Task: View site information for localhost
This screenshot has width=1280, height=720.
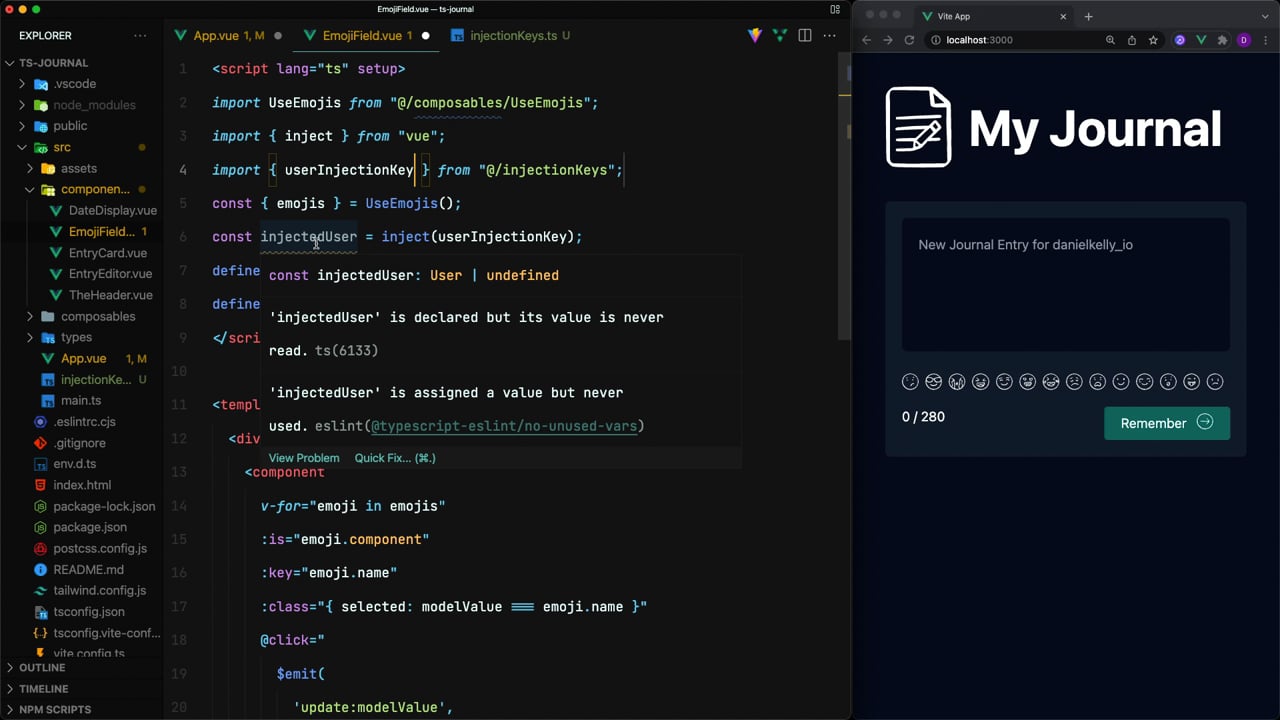Action: tap(936, 40)
